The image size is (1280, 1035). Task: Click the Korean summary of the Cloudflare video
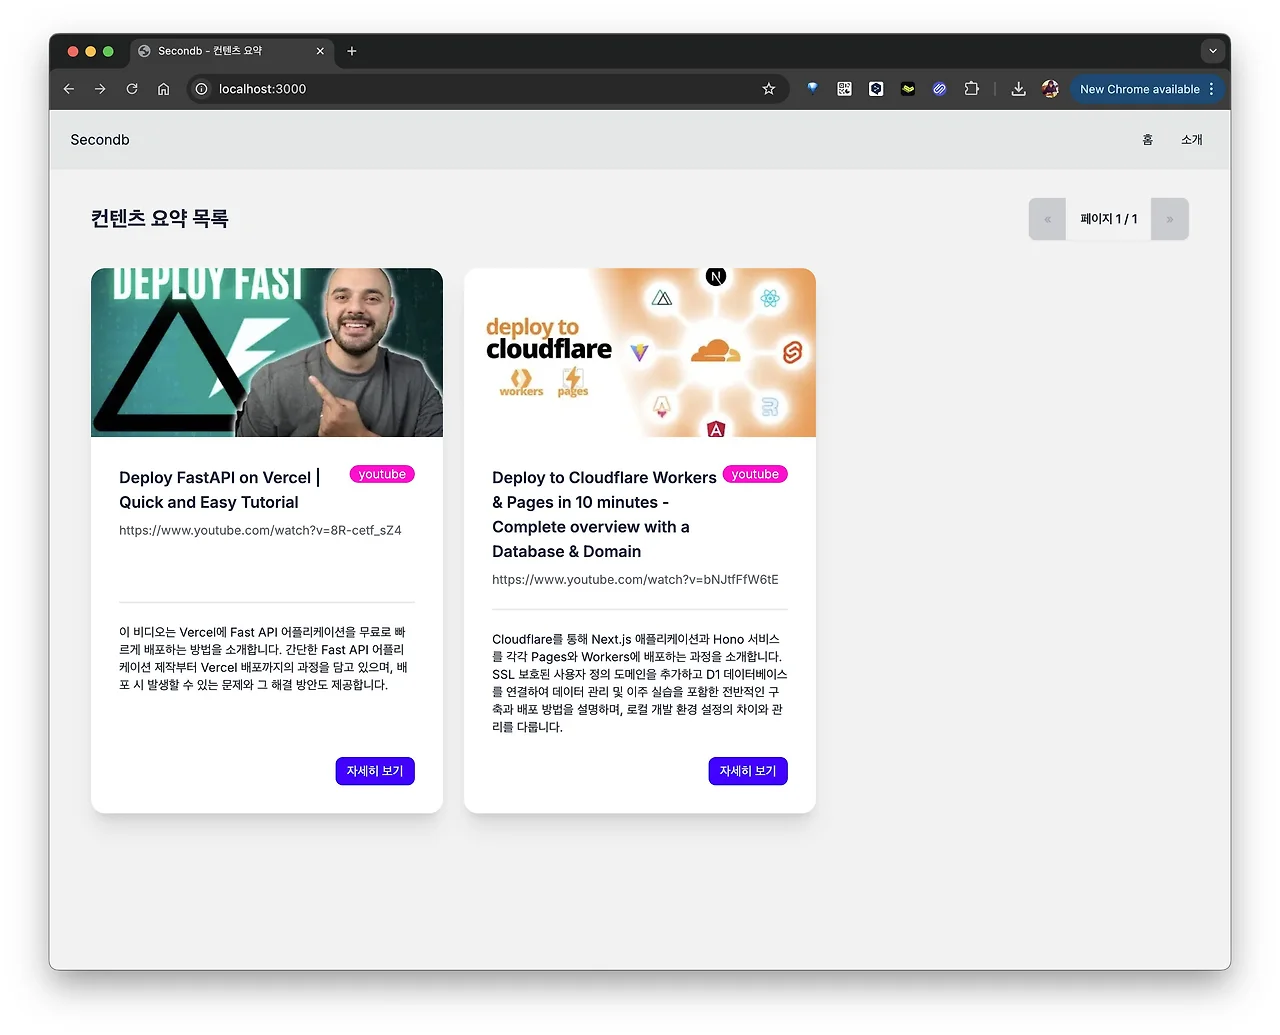640,683
